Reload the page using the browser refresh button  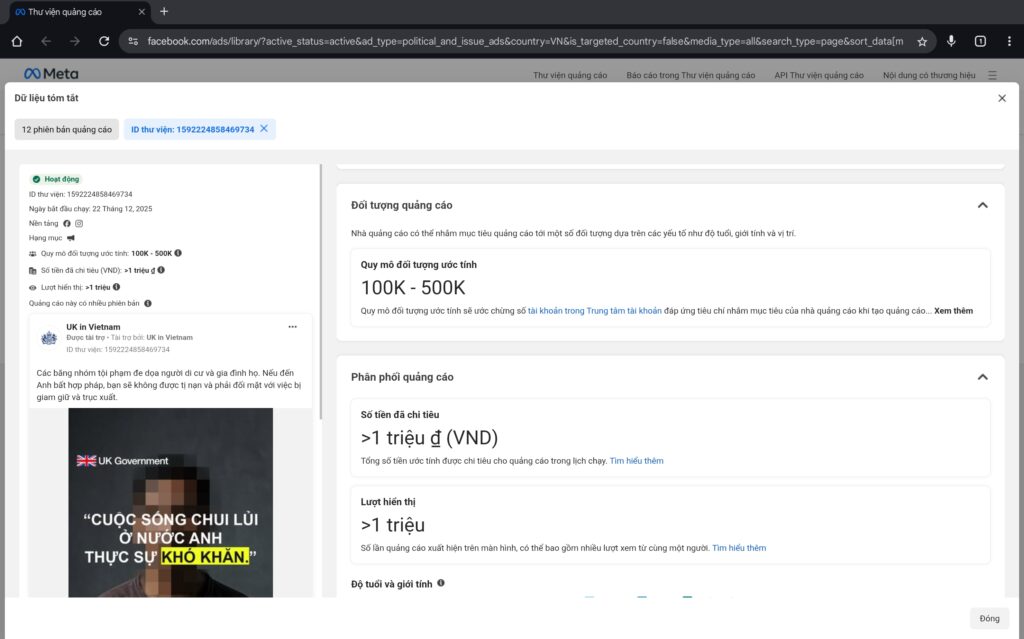click(104, 41)
